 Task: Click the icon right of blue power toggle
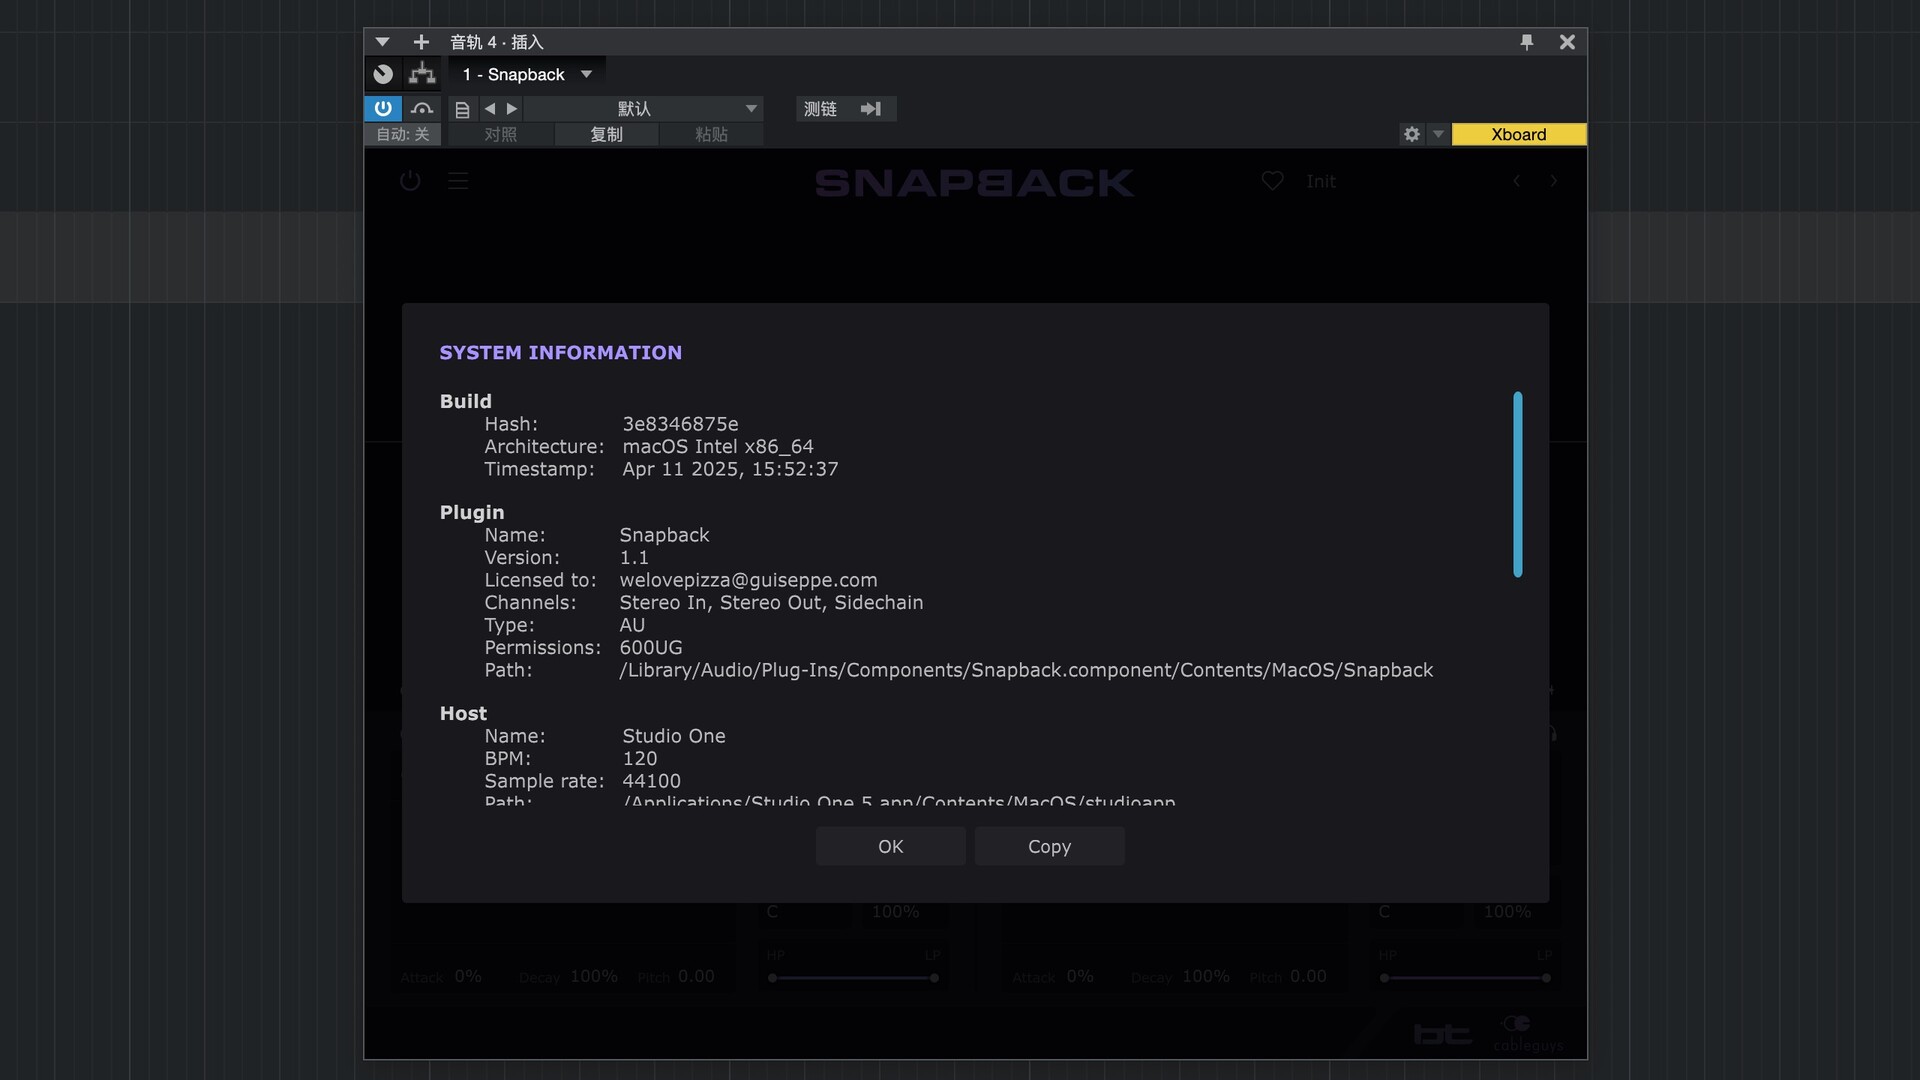click(422, 108)
